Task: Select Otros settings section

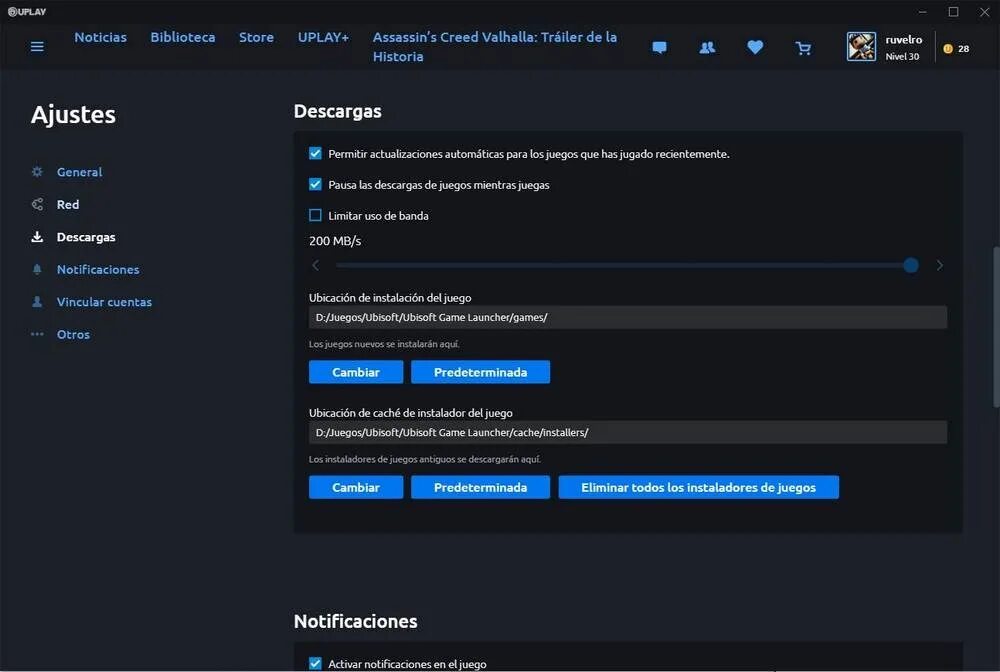Action: coord(73,334)
